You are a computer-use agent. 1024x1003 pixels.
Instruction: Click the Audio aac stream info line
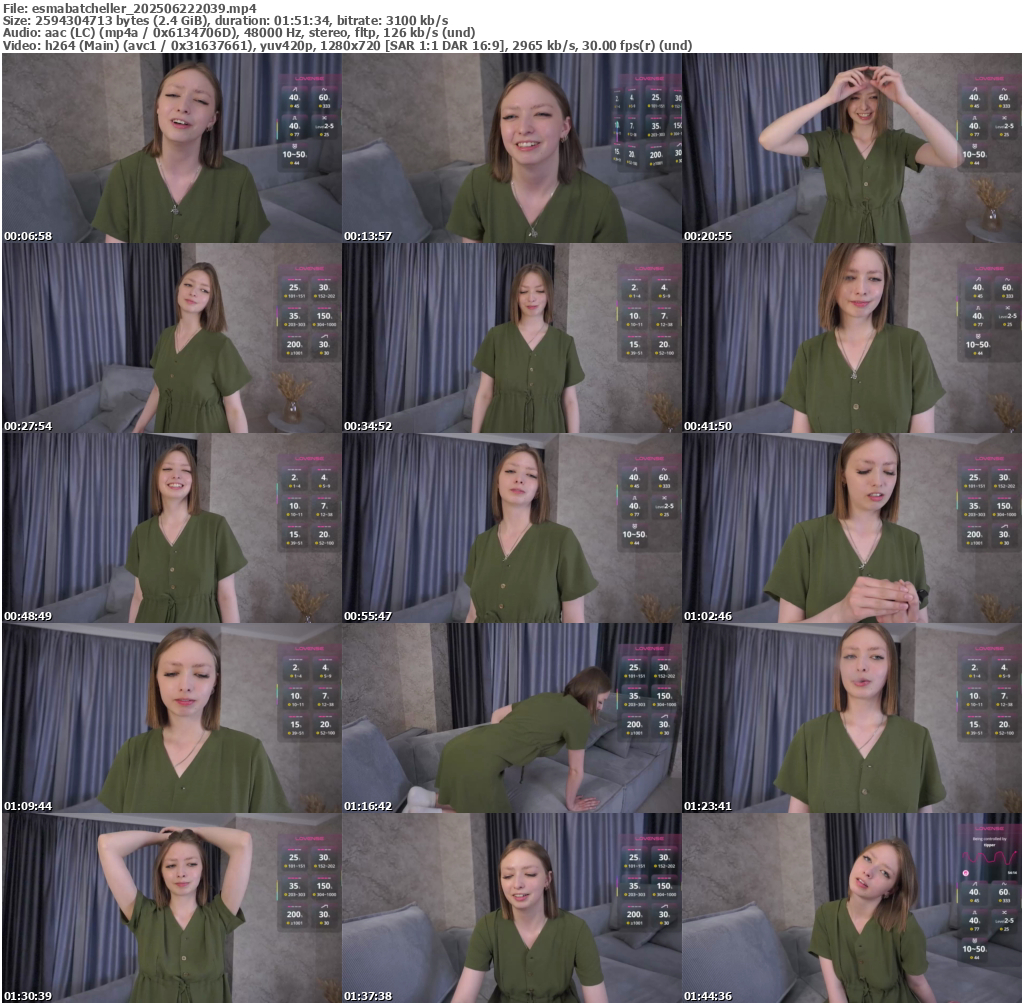tap(239, 32)
